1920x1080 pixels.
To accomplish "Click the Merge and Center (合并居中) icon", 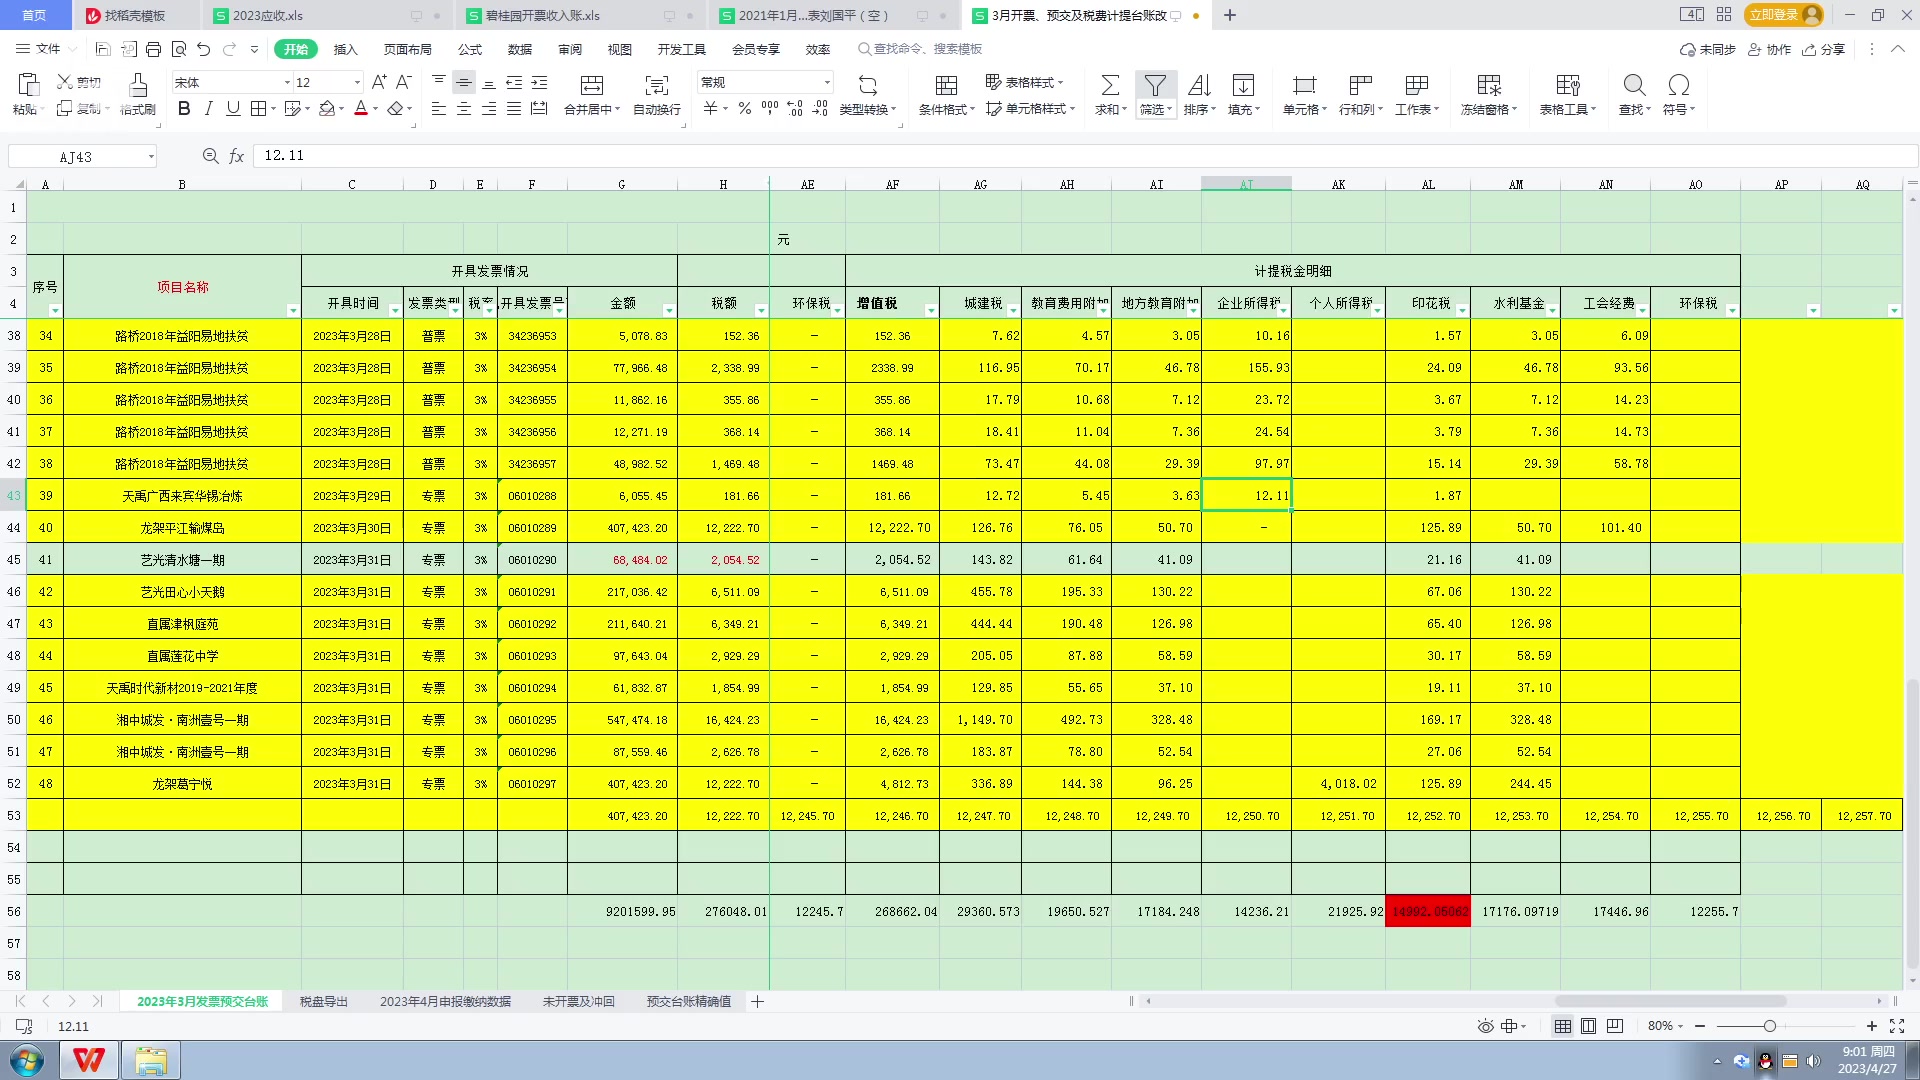I will [592, 85].
